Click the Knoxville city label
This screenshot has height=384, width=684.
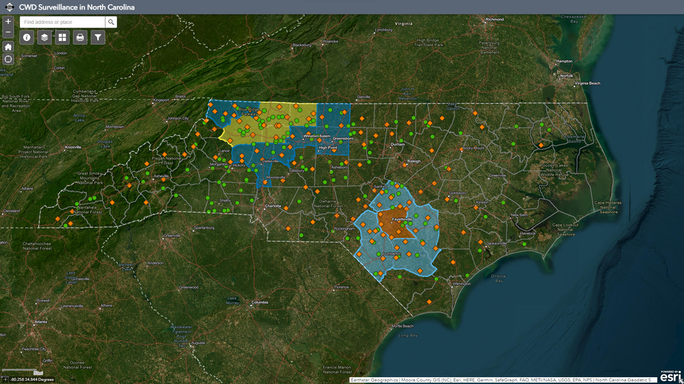click(73, 147)
